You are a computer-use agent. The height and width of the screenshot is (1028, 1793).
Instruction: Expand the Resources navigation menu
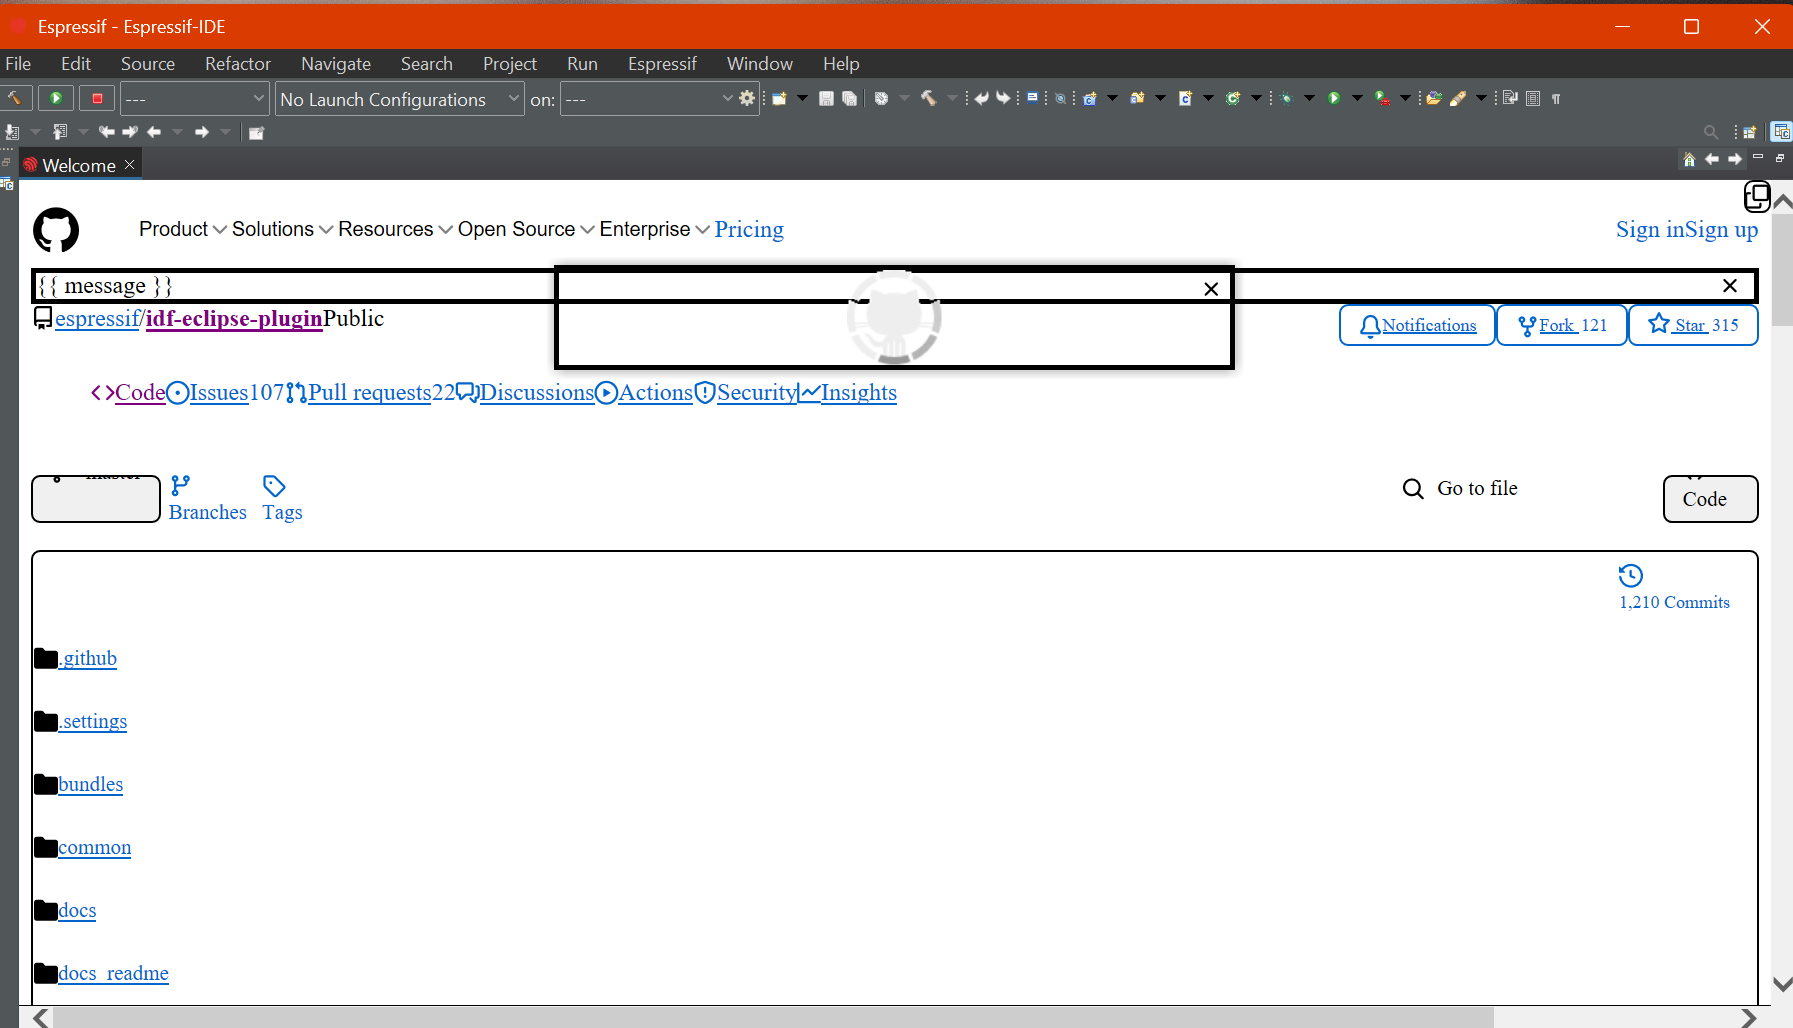coord(396,229)
